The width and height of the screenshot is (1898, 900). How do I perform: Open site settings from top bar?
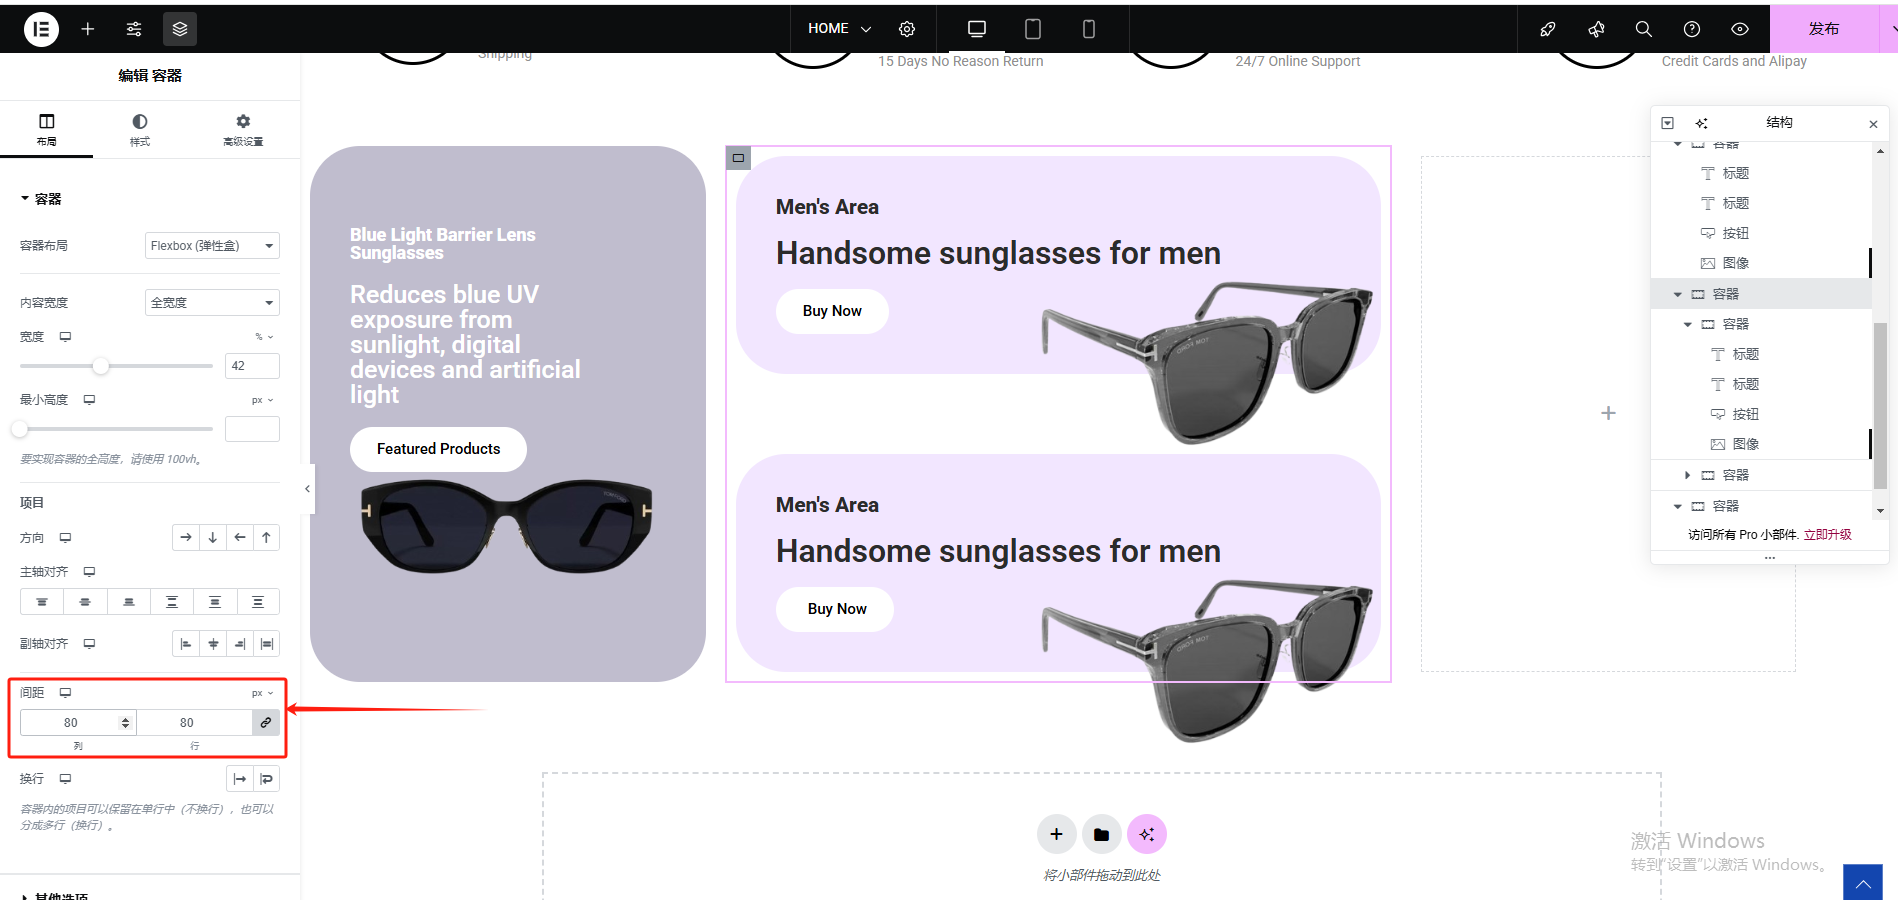(x=134, y=29)
